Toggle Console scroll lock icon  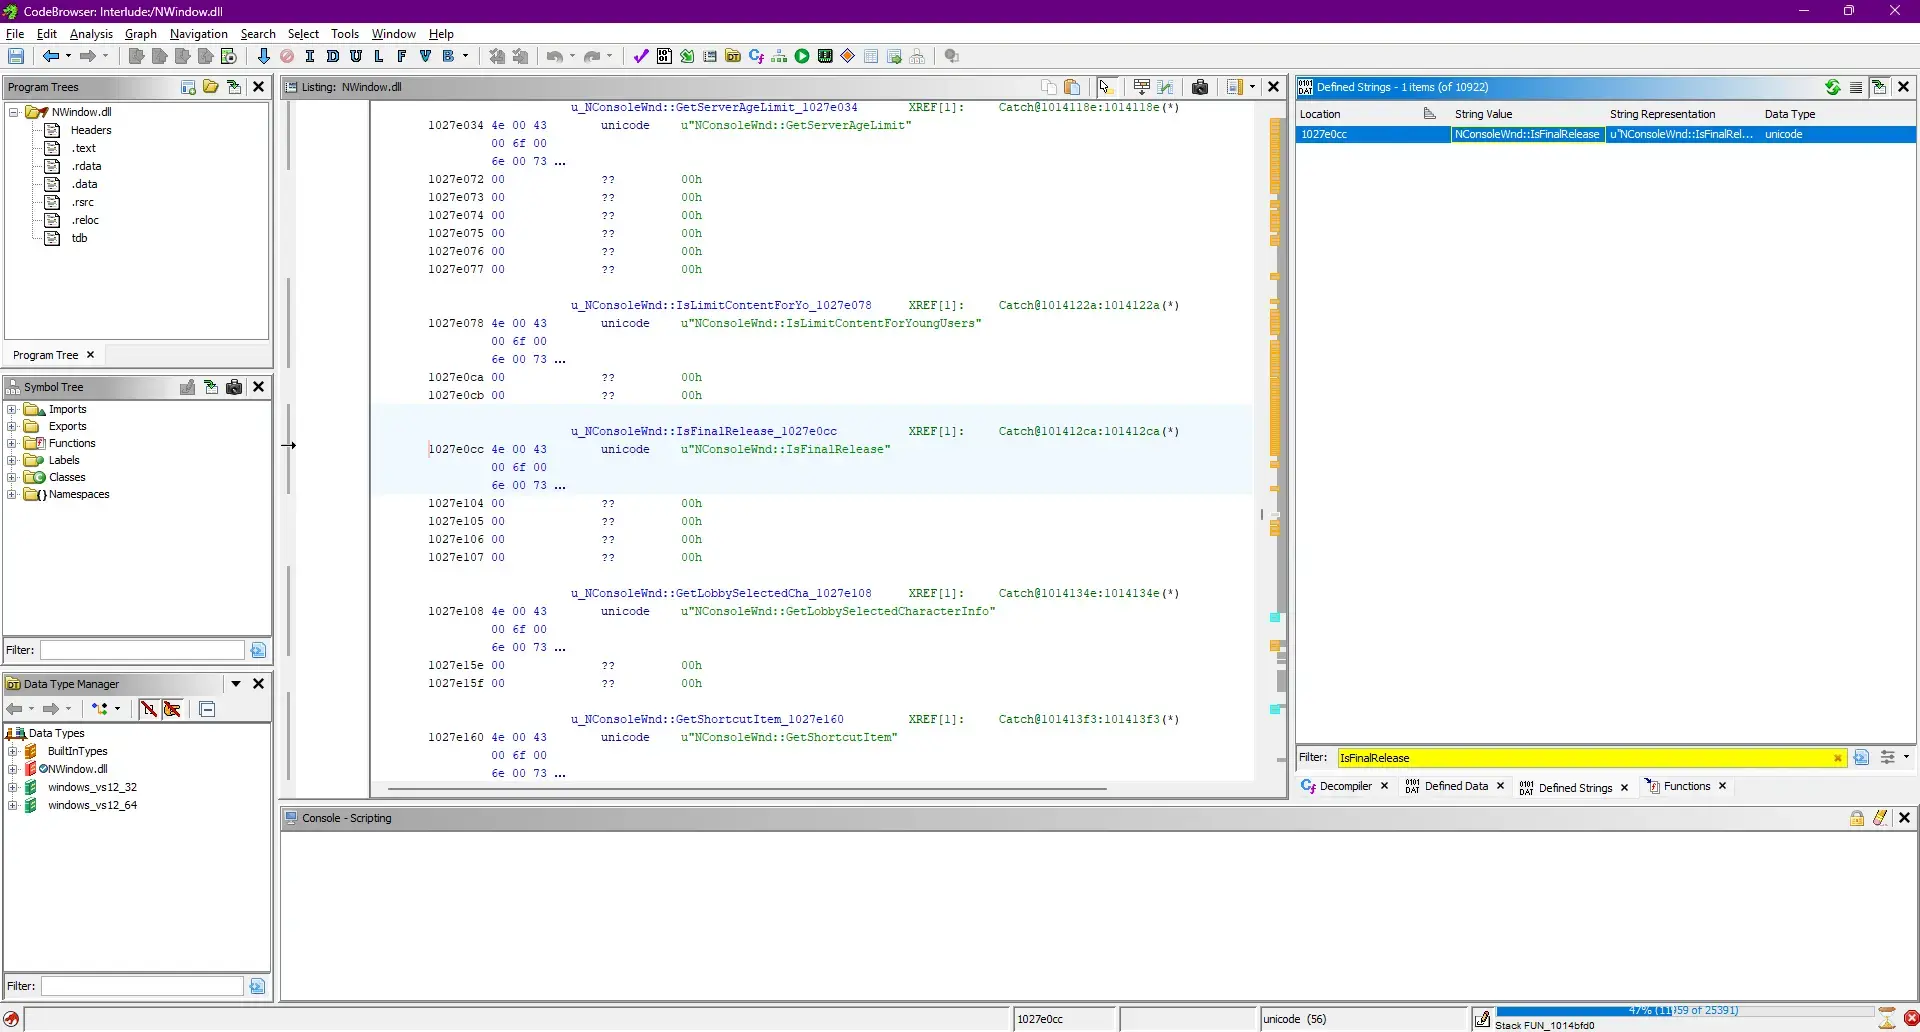1857,818
